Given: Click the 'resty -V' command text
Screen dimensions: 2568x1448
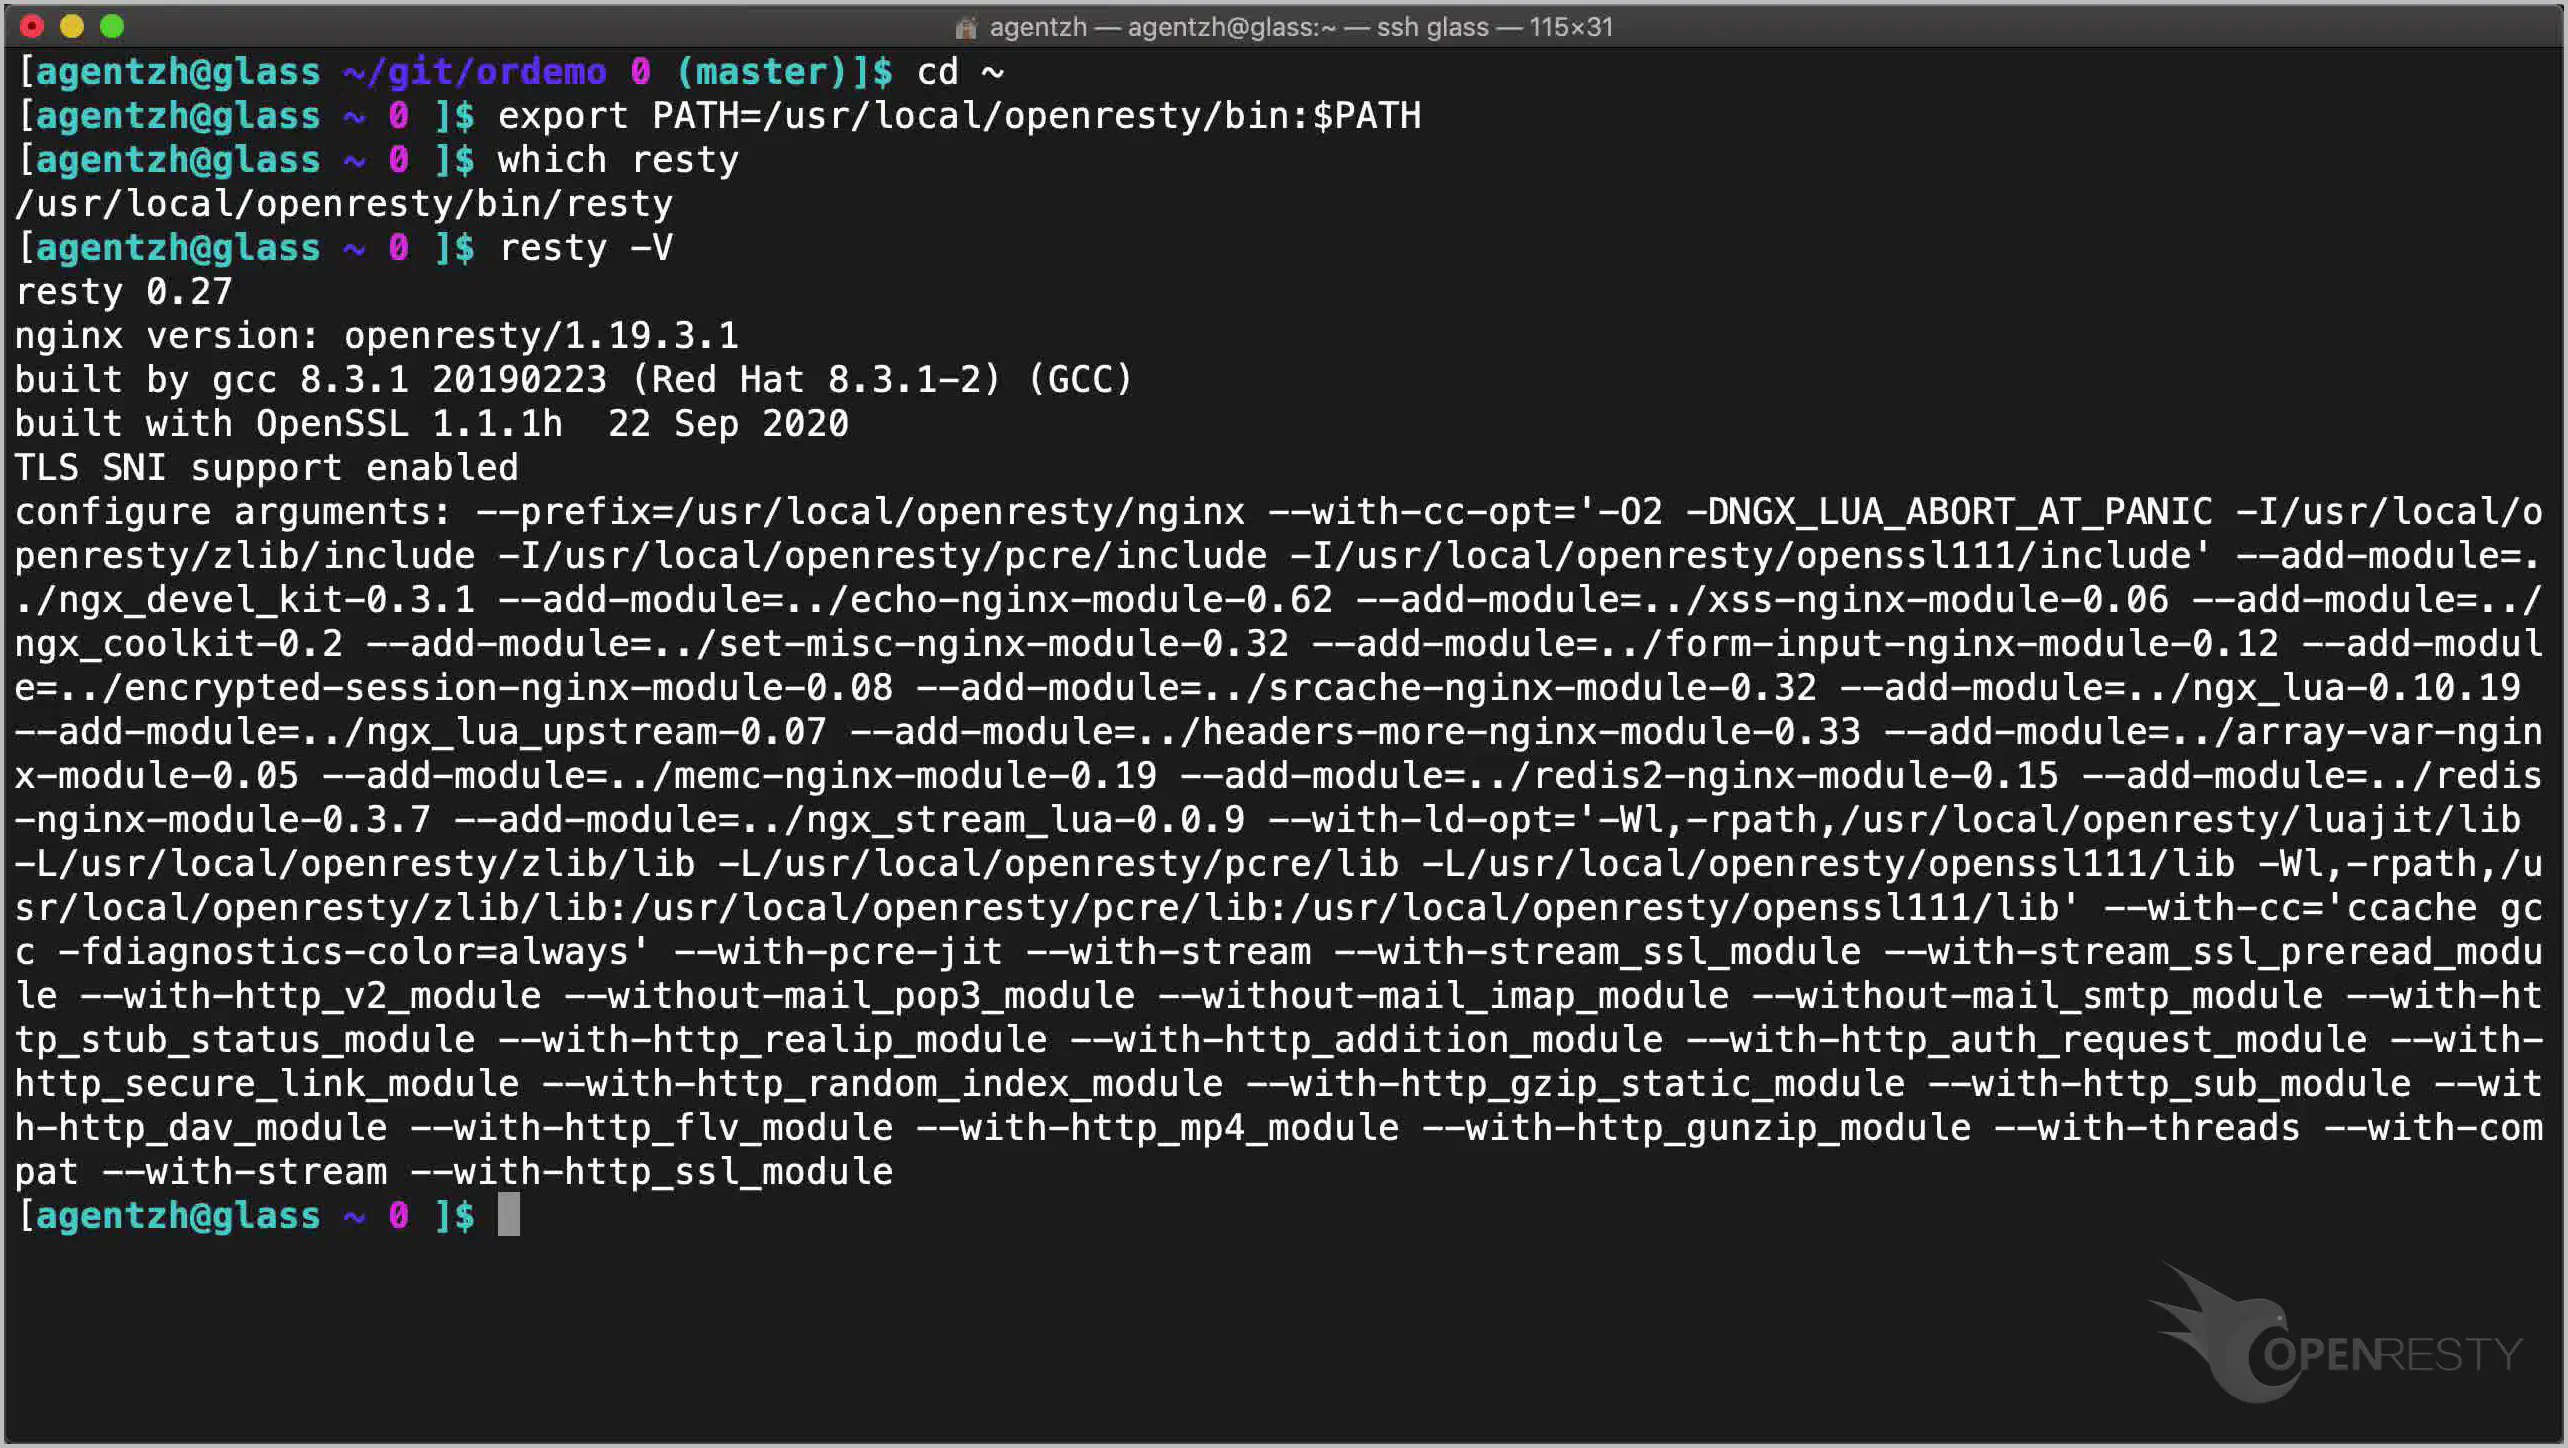Looking at the screenshot, I should coord(585,247).
